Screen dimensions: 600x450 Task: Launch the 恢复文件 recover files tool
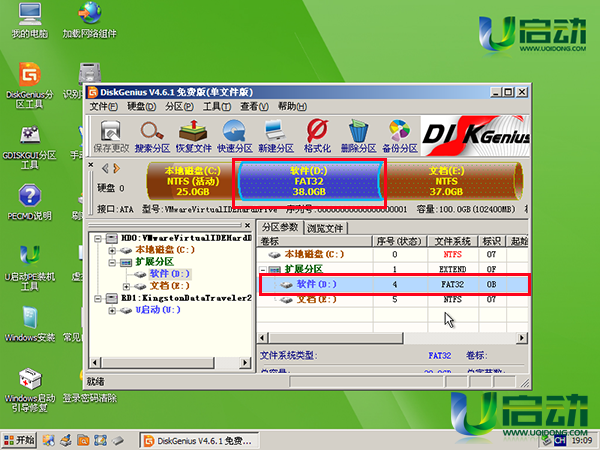(193, 136)
